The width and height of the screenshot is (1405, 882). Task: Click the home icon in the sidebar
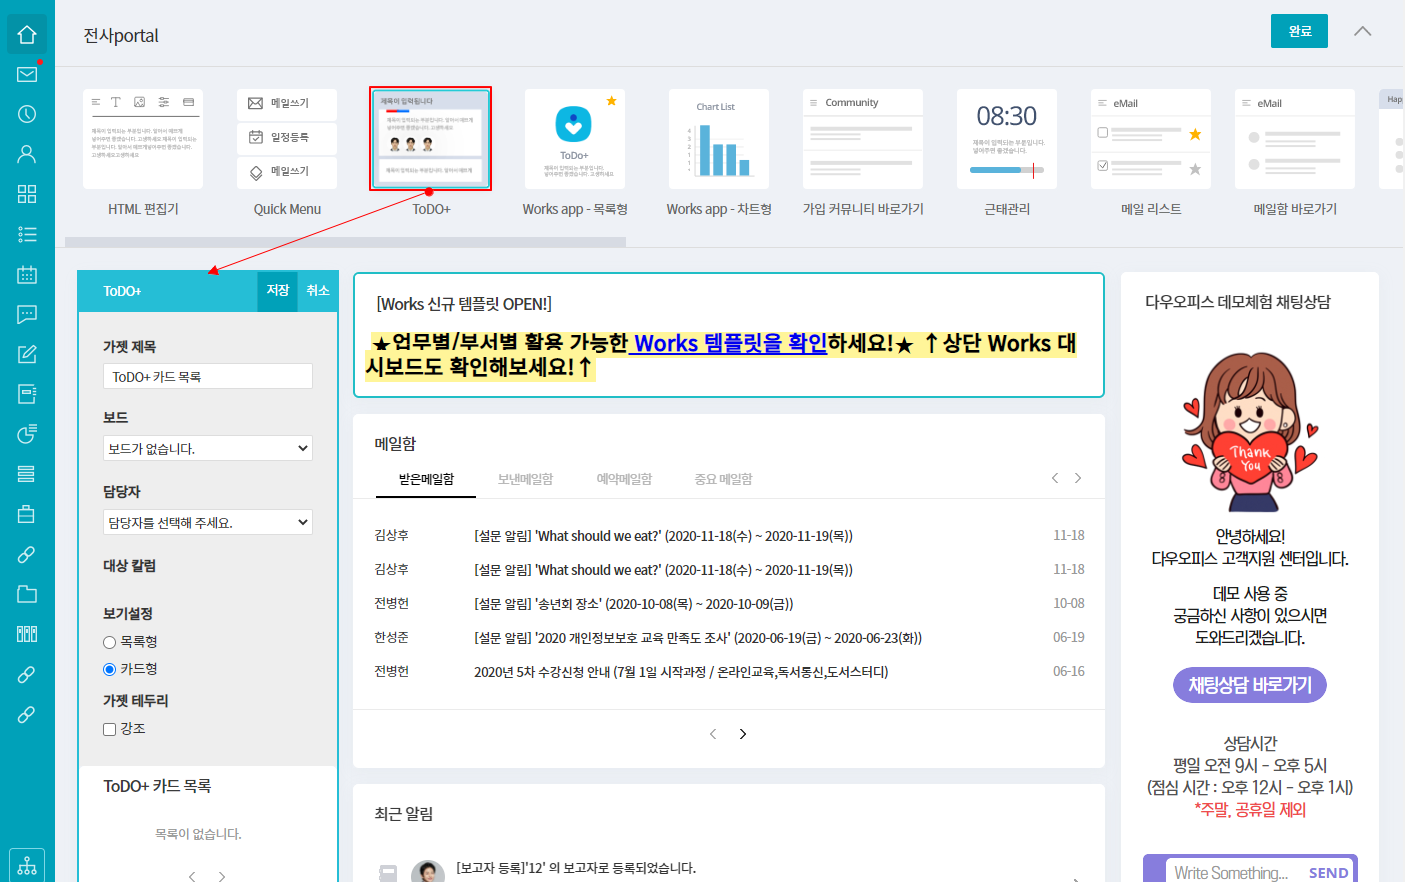click(27, 35)
